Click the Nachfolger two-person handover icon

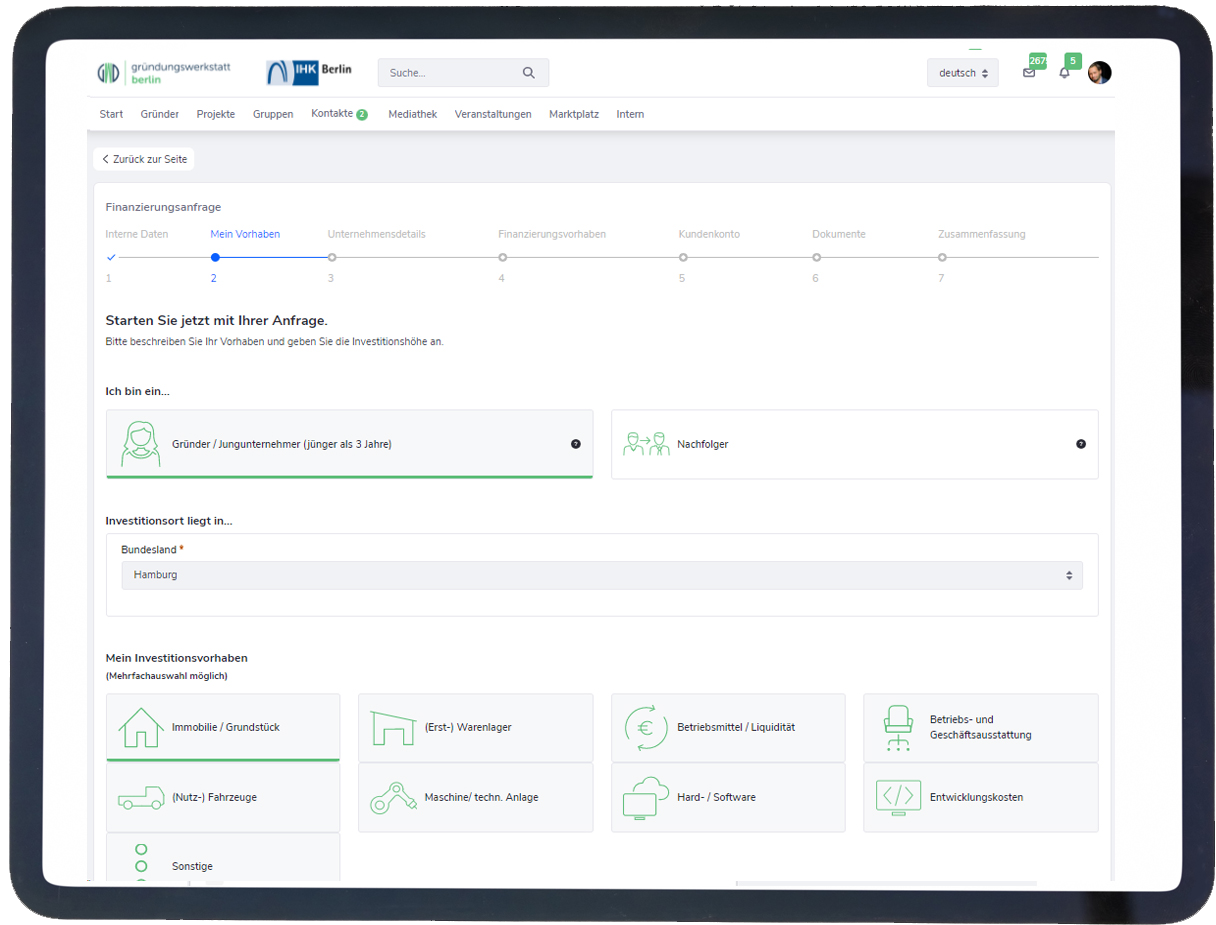[x=646, y=444]
